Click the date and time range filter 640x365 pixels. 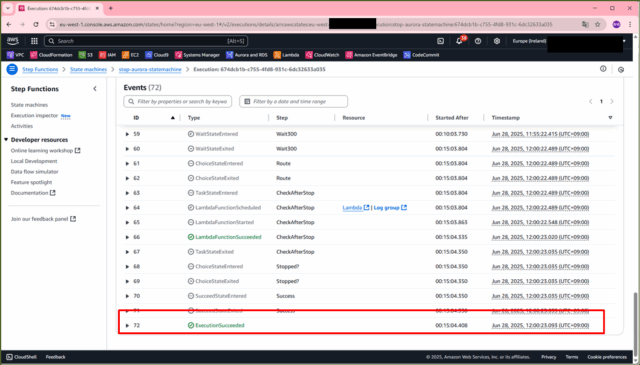point(293,101)
